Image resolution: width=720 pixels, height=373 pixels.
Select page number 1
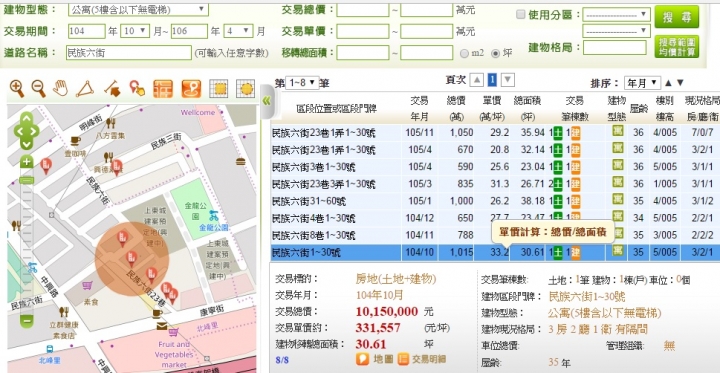(x=492, y=80)
